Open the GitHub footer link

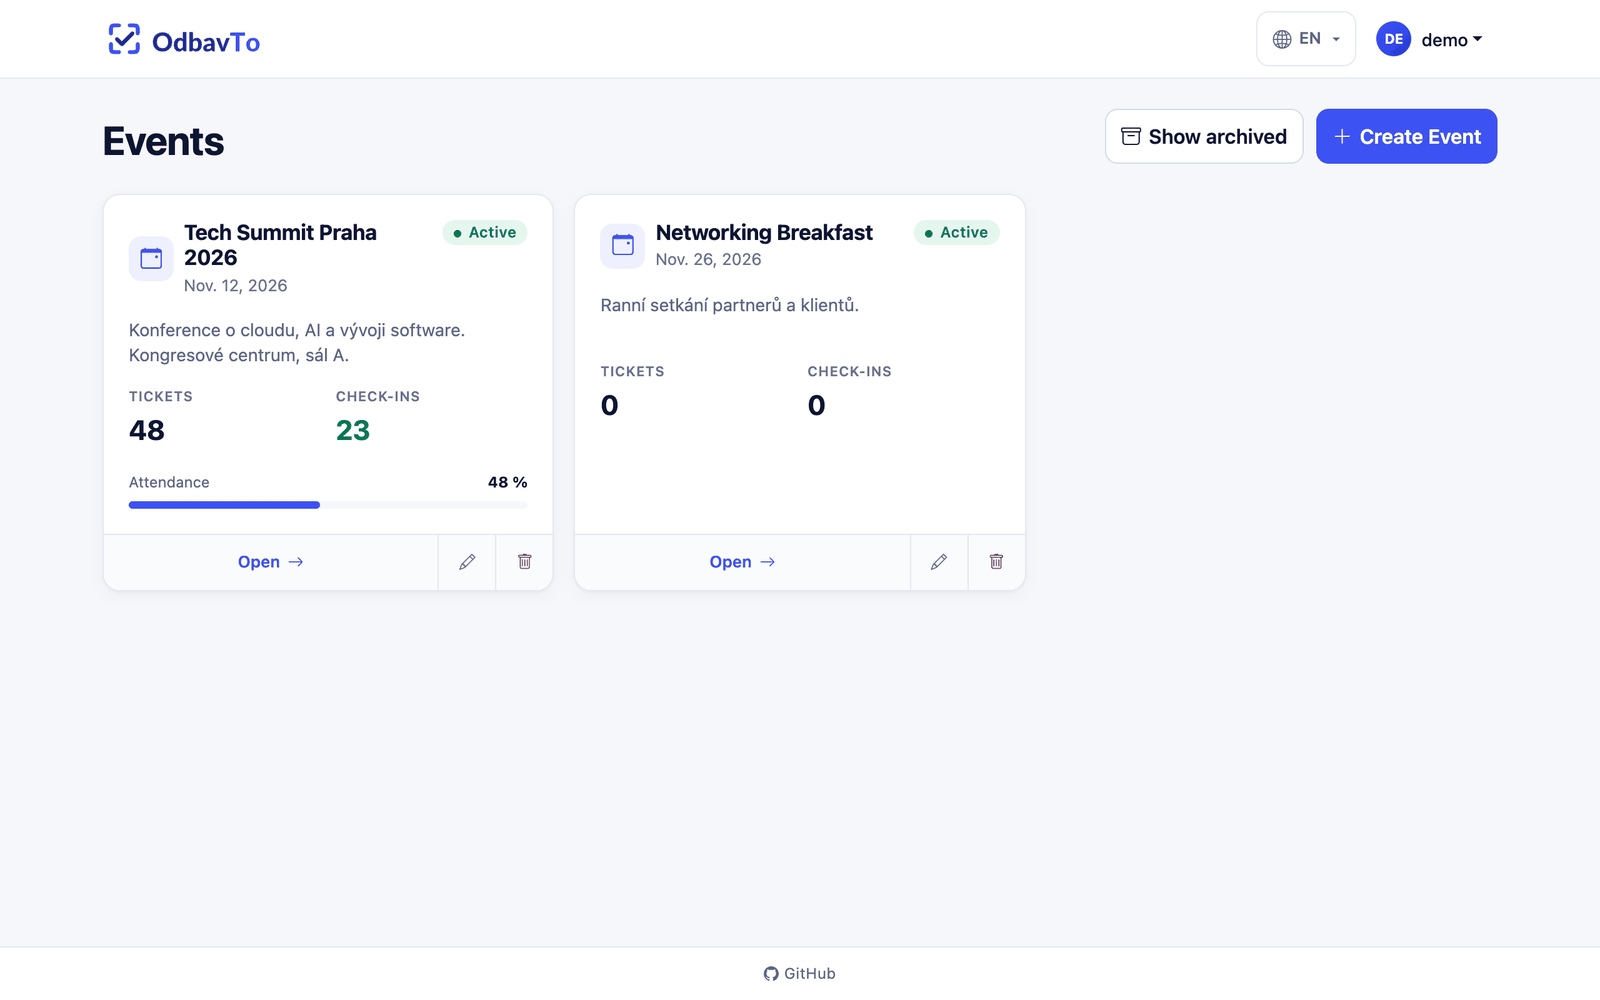pos(799,973)
